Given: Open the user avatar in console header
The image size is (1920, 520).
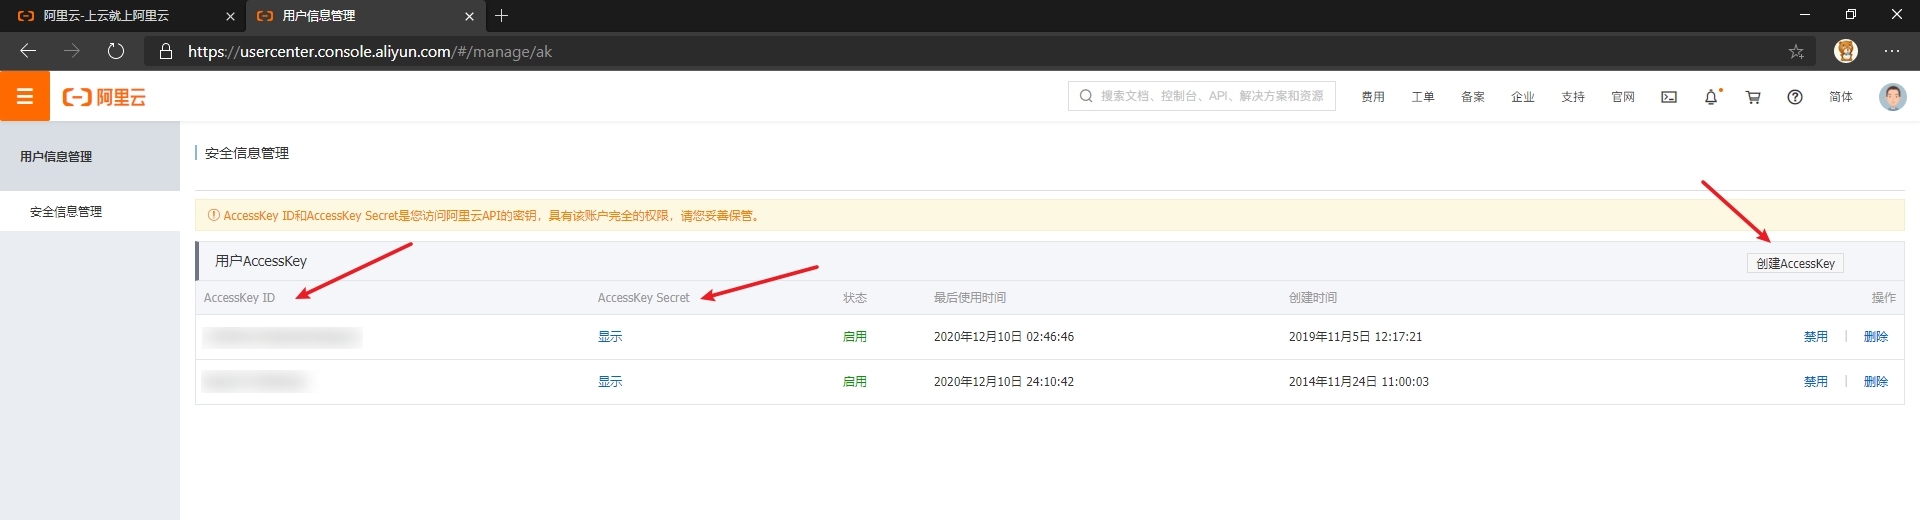Looking at the screenshot, I should tap(1892, 97).
